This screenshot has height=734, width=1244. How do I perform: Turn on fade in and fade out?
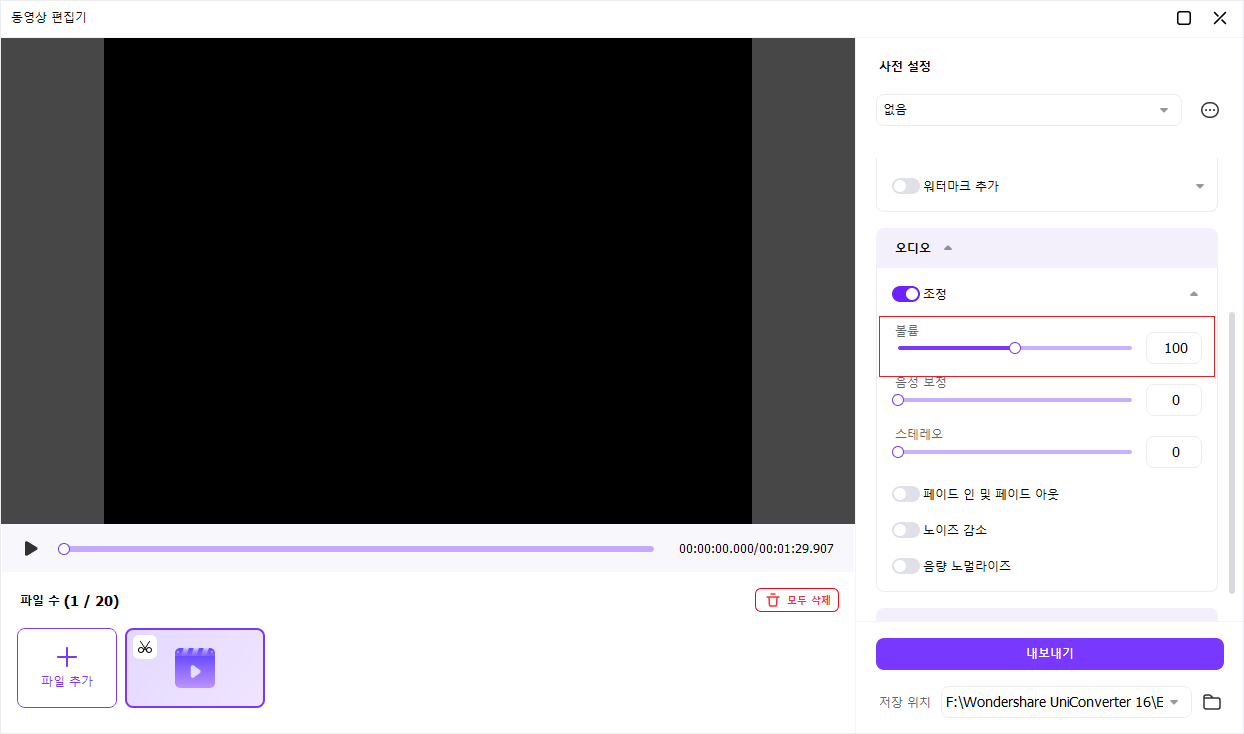[906, 494]
